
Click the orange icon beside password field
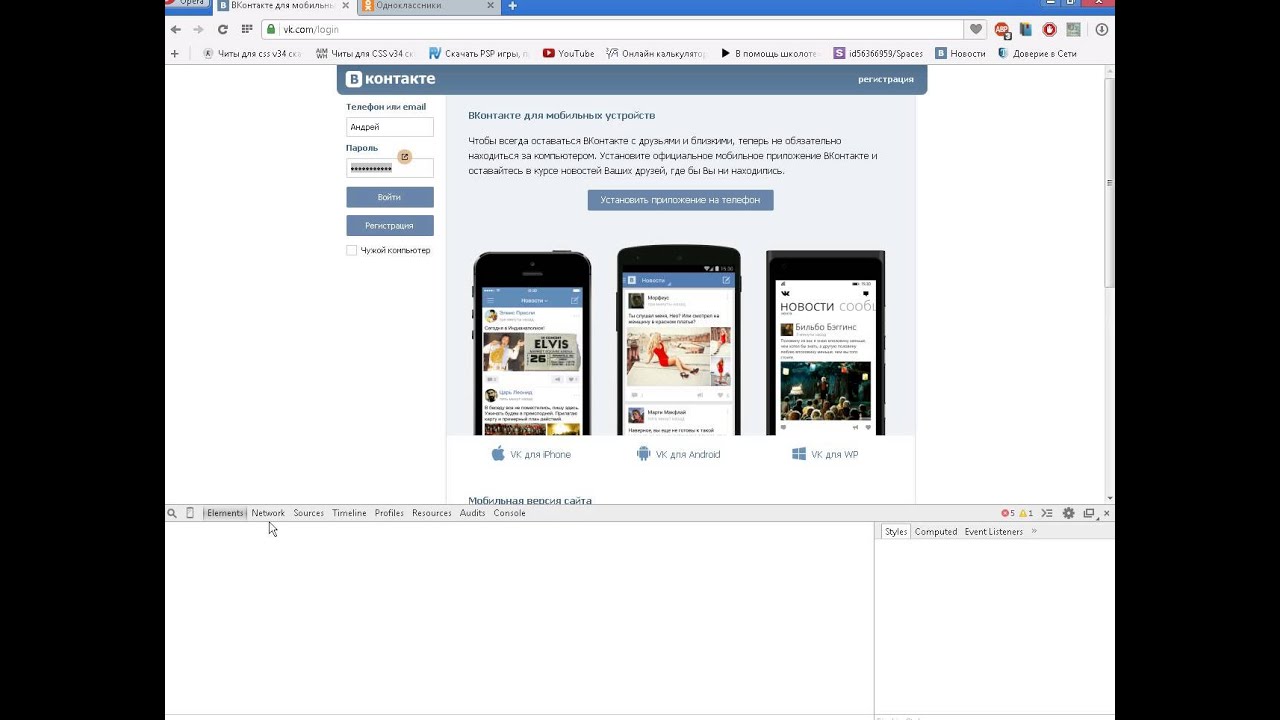point(405,157)
